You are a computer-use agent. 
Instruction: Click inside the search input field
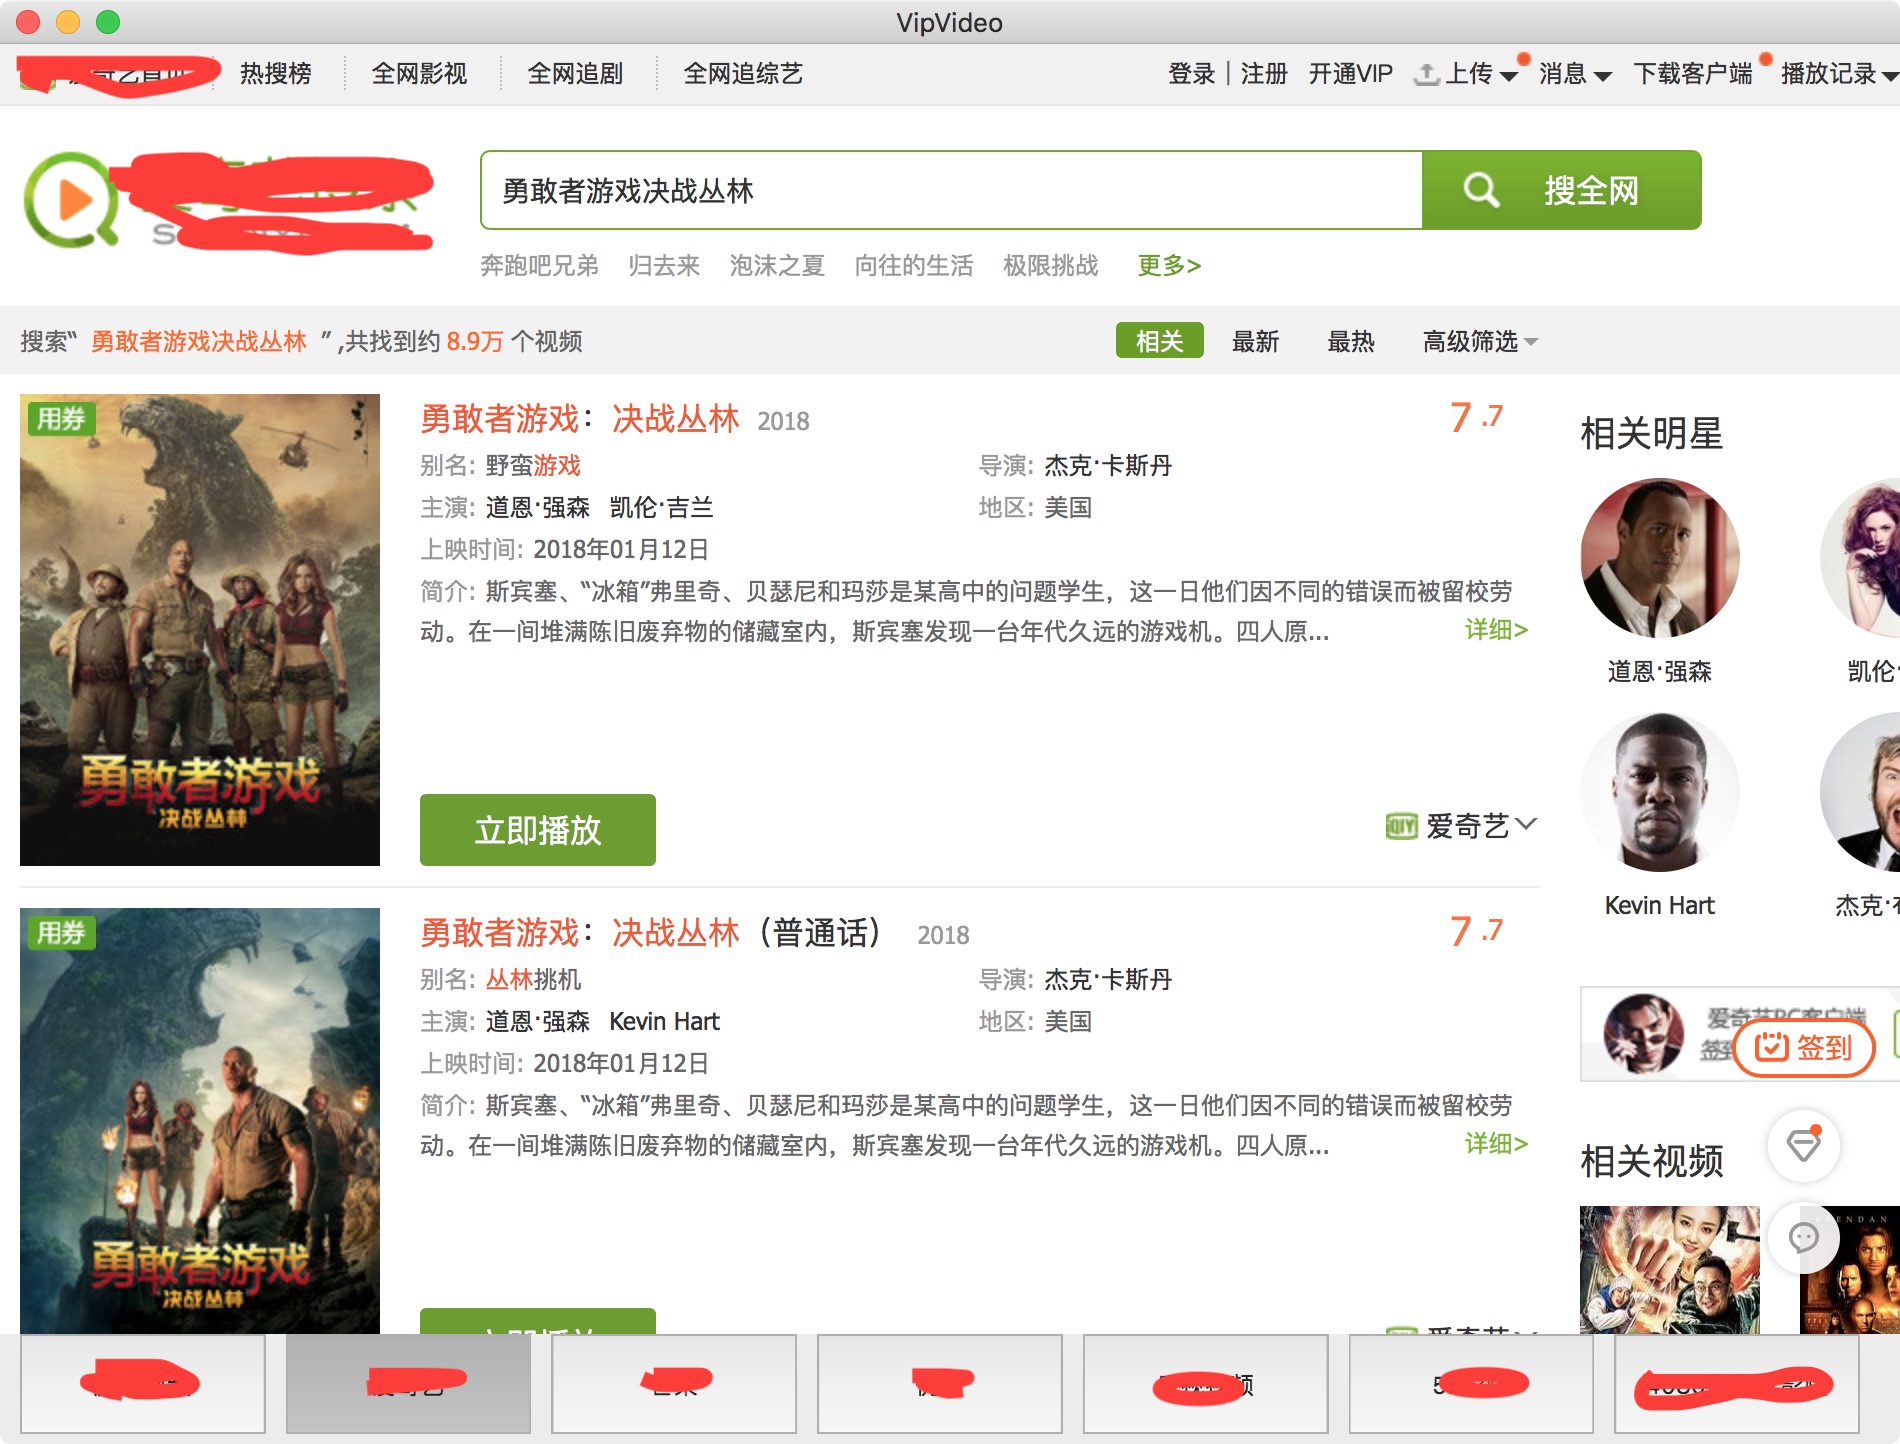[951, 190]
